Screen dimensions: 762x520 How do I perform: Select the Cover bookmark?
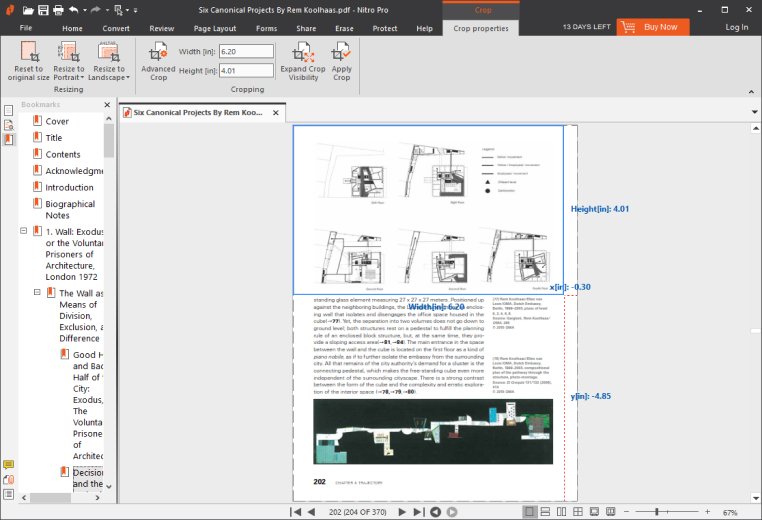[57, 121]
